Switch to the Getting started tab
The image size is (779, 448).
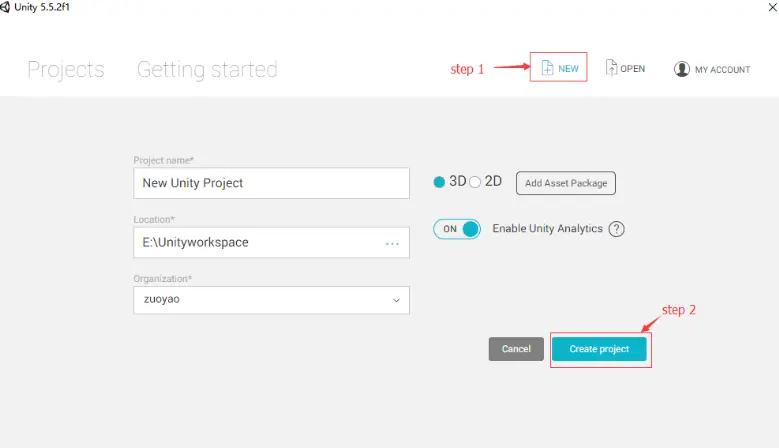tap(207, 70)
